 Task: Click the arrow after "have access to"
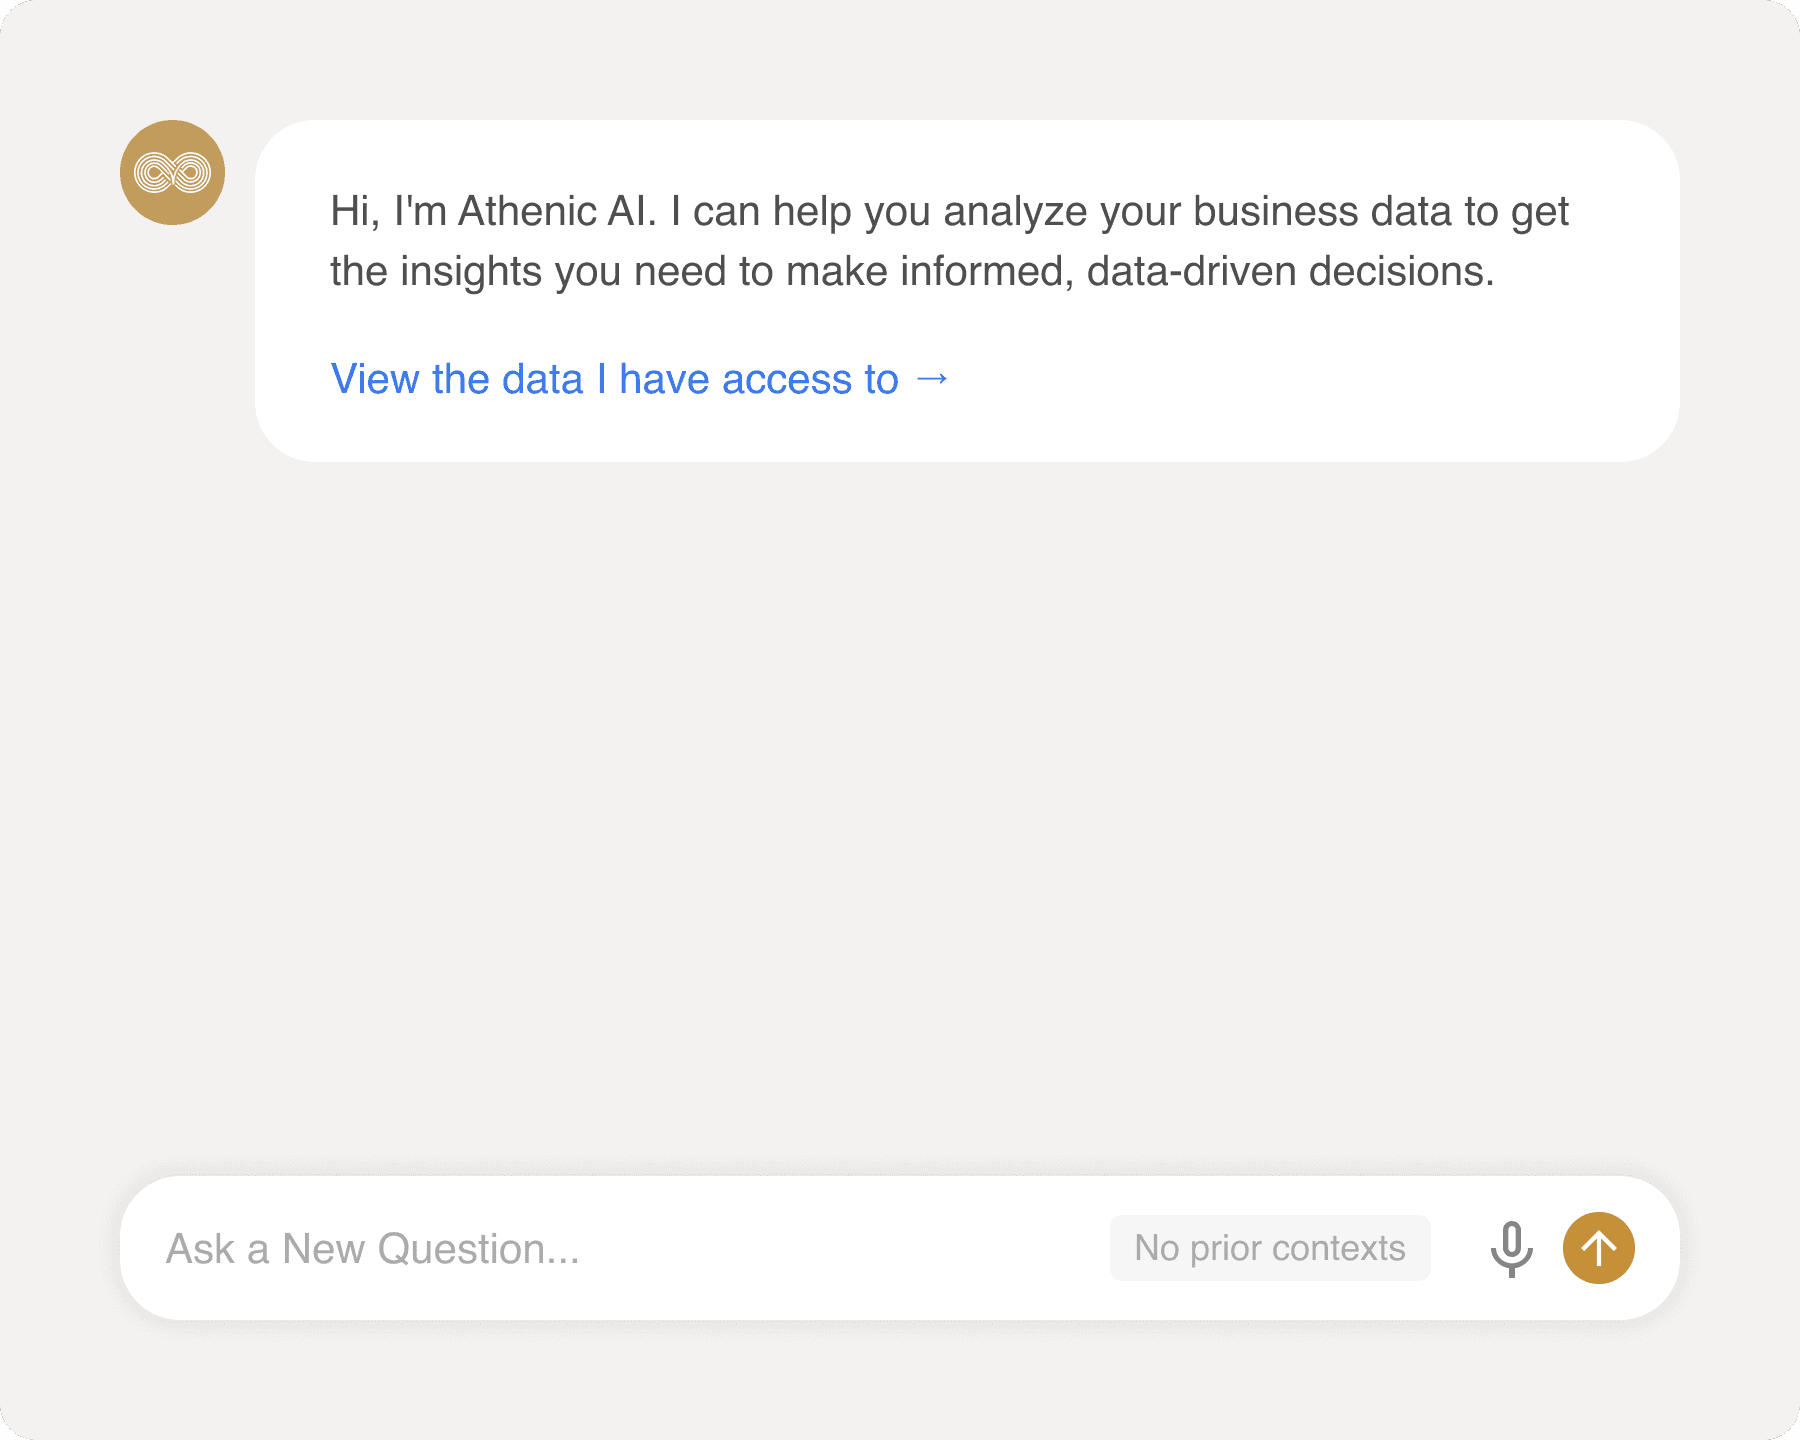[932, 380]
